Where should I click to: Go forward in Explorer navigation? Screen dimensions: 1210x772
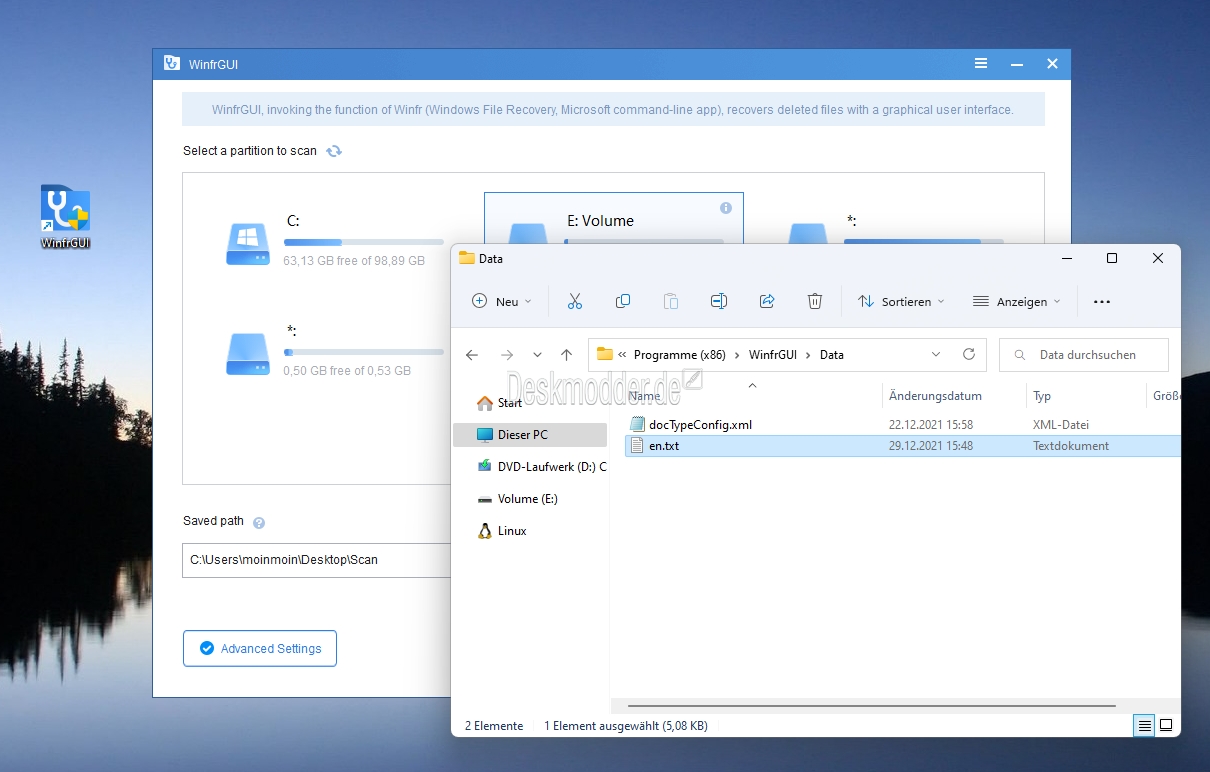[507, 355]
